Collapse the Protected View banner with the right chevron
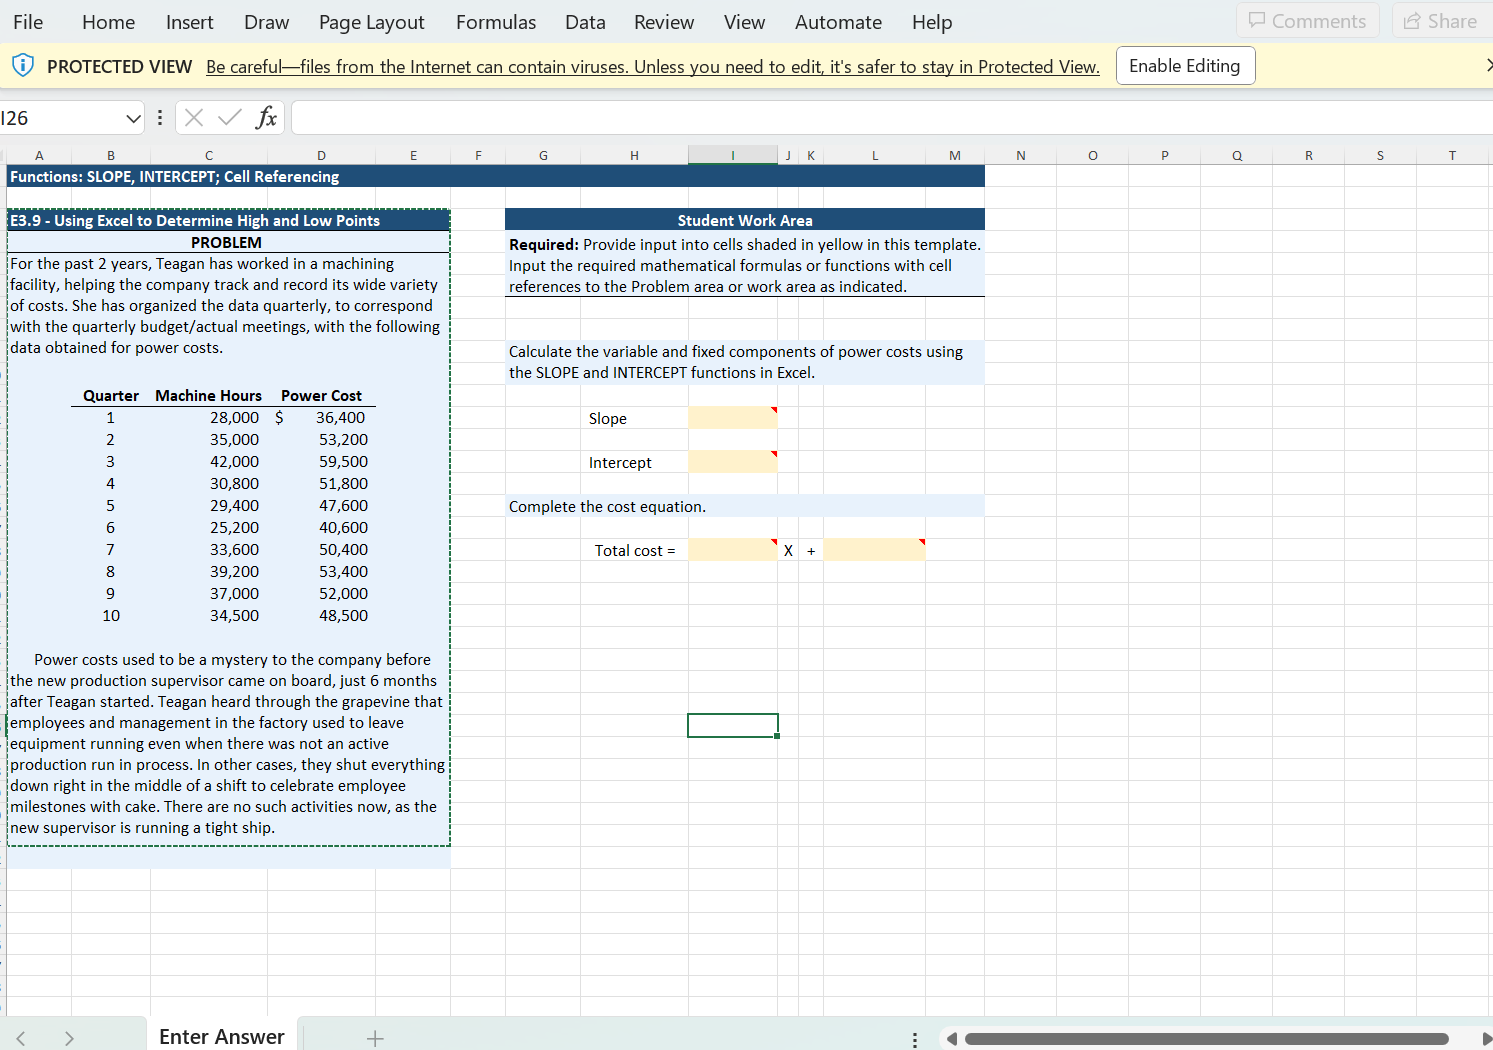Screen dimensions: 1493x1050 [x=1489, y=64]
